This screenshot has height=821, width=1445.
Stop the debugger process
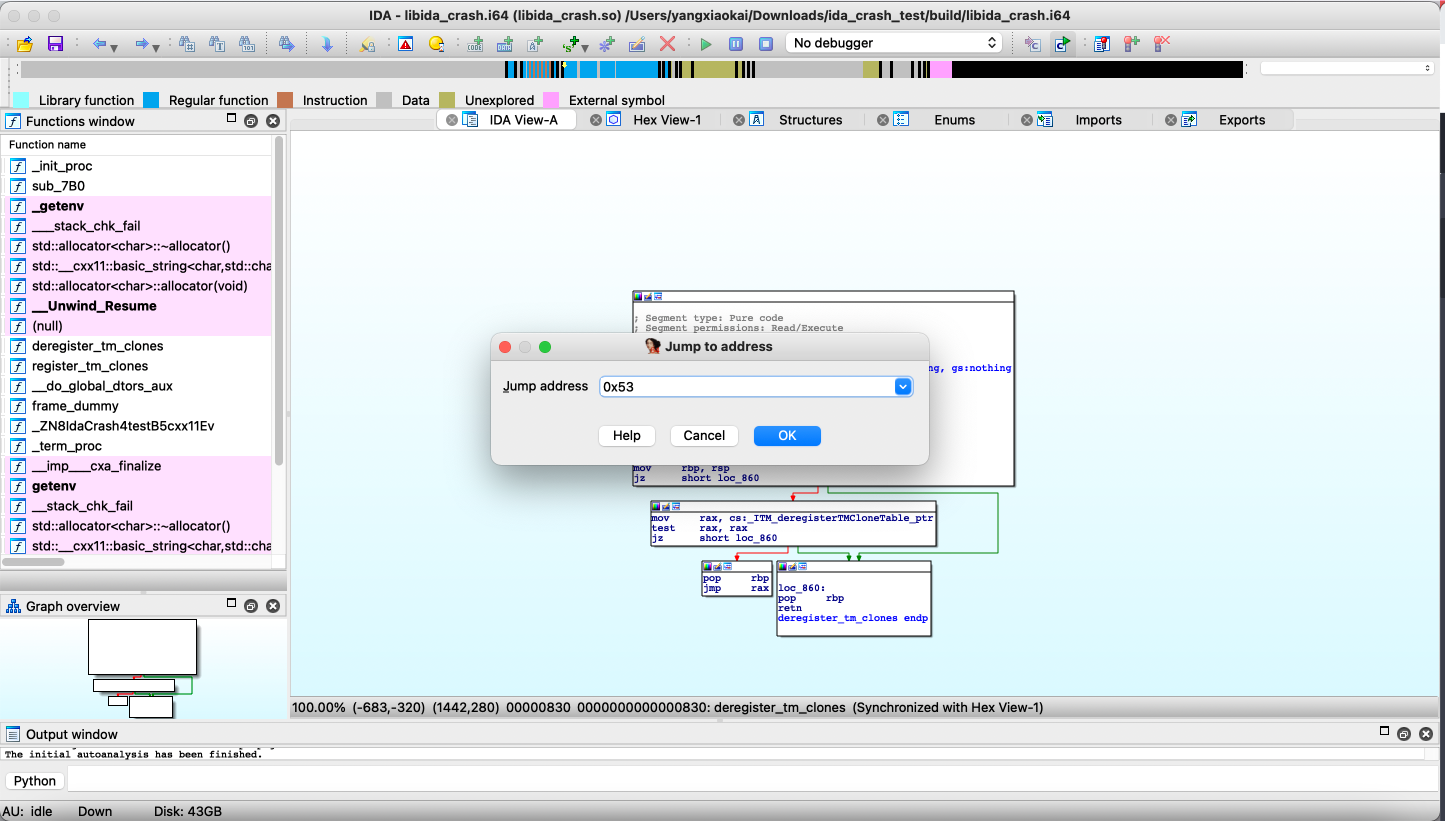(766, 44)
